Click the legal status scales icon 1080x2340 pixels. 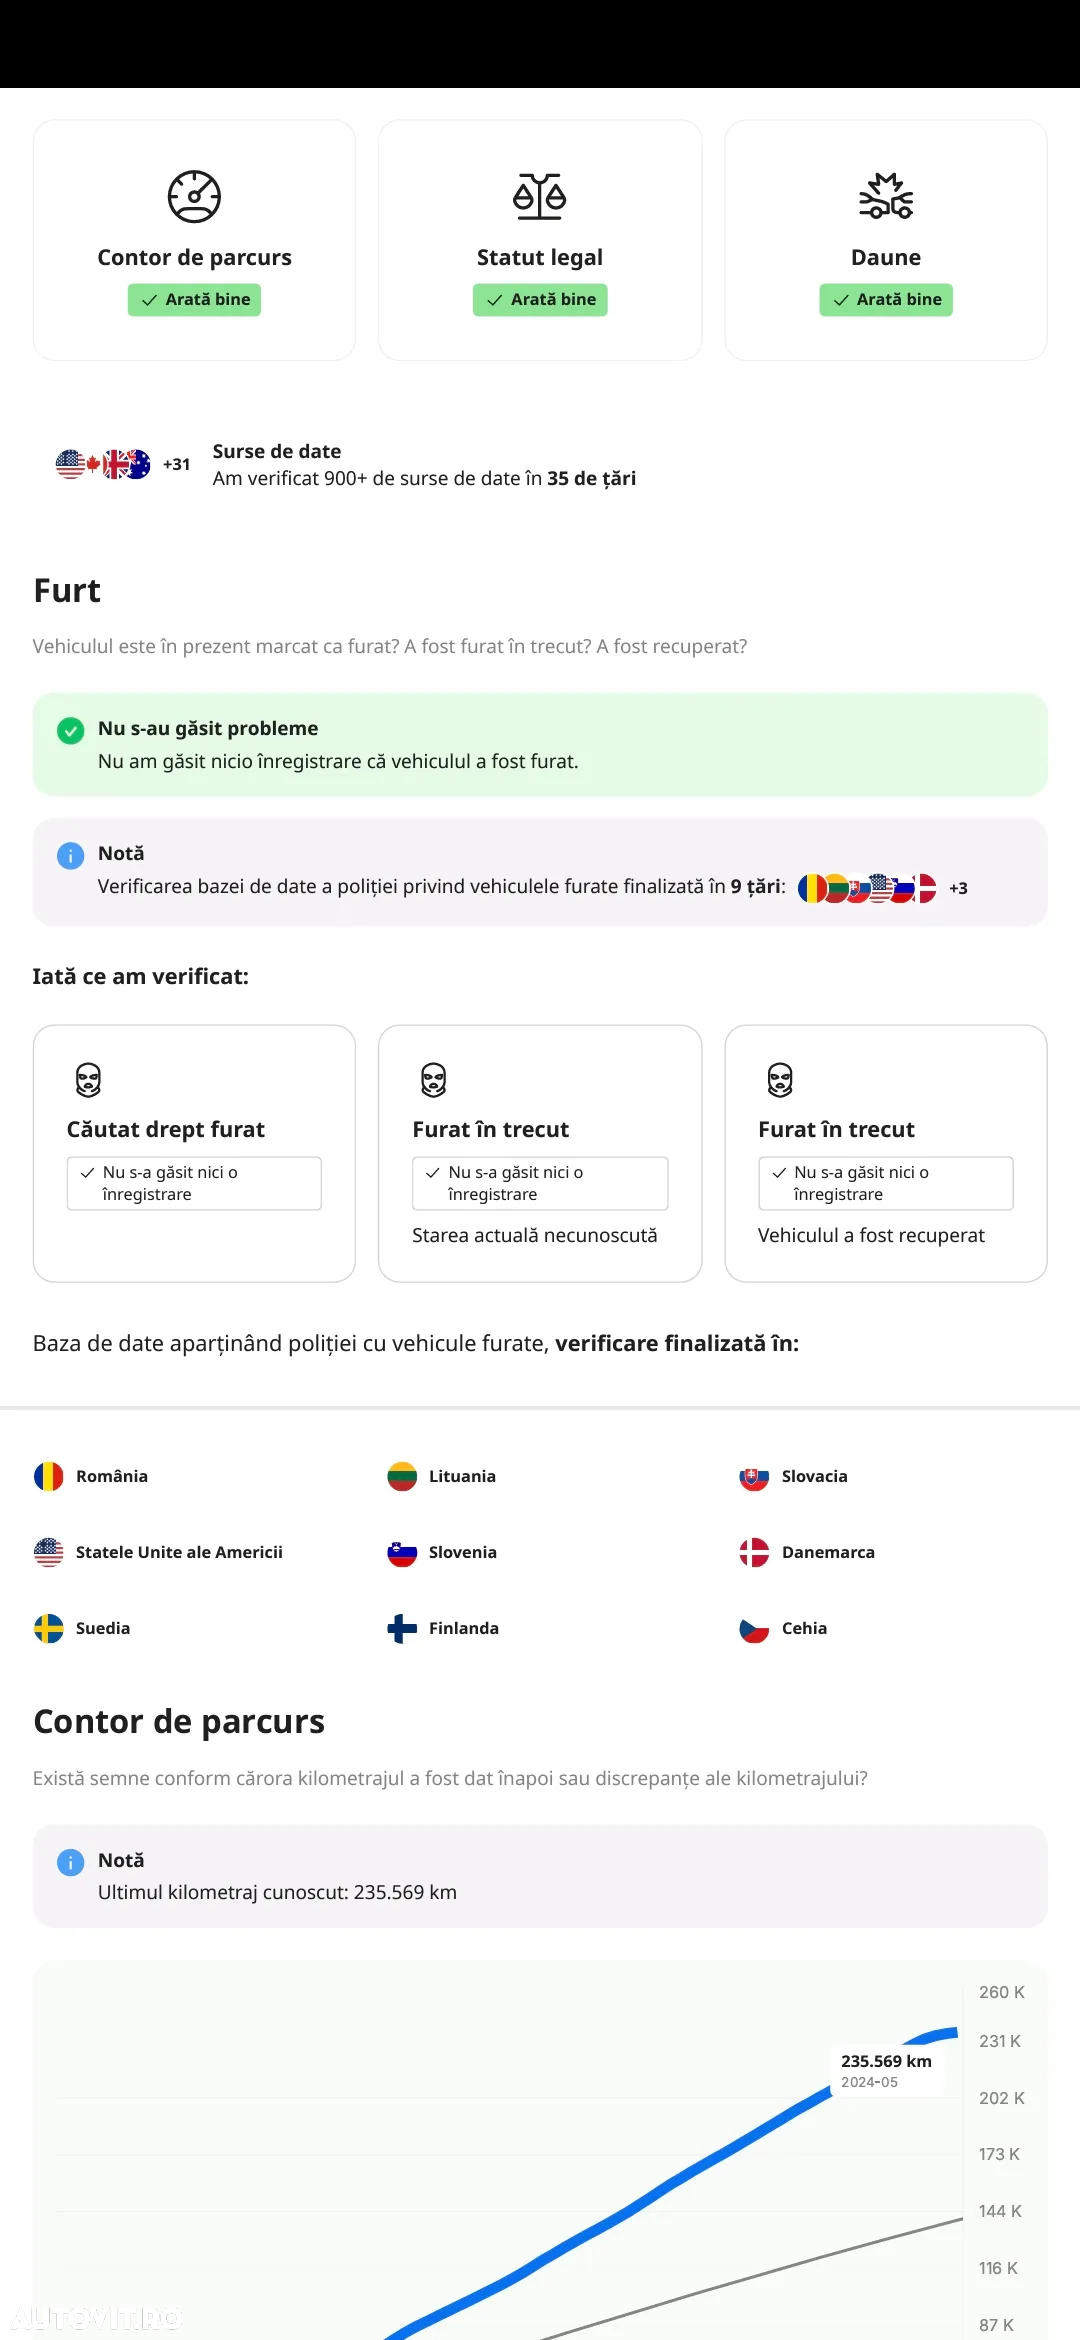click(x=540, y=196)
